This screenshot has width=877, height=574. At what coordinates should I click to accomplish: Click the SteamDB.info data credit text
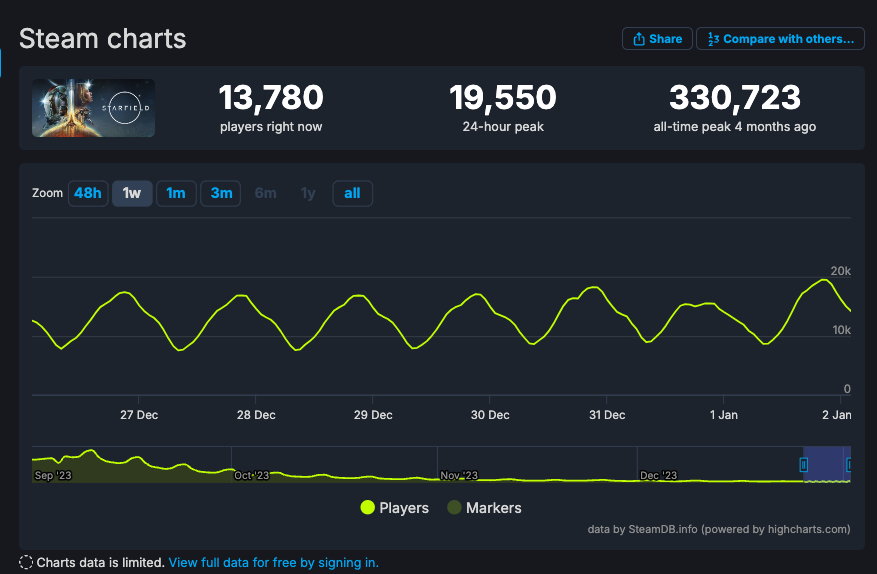point(719,529)
